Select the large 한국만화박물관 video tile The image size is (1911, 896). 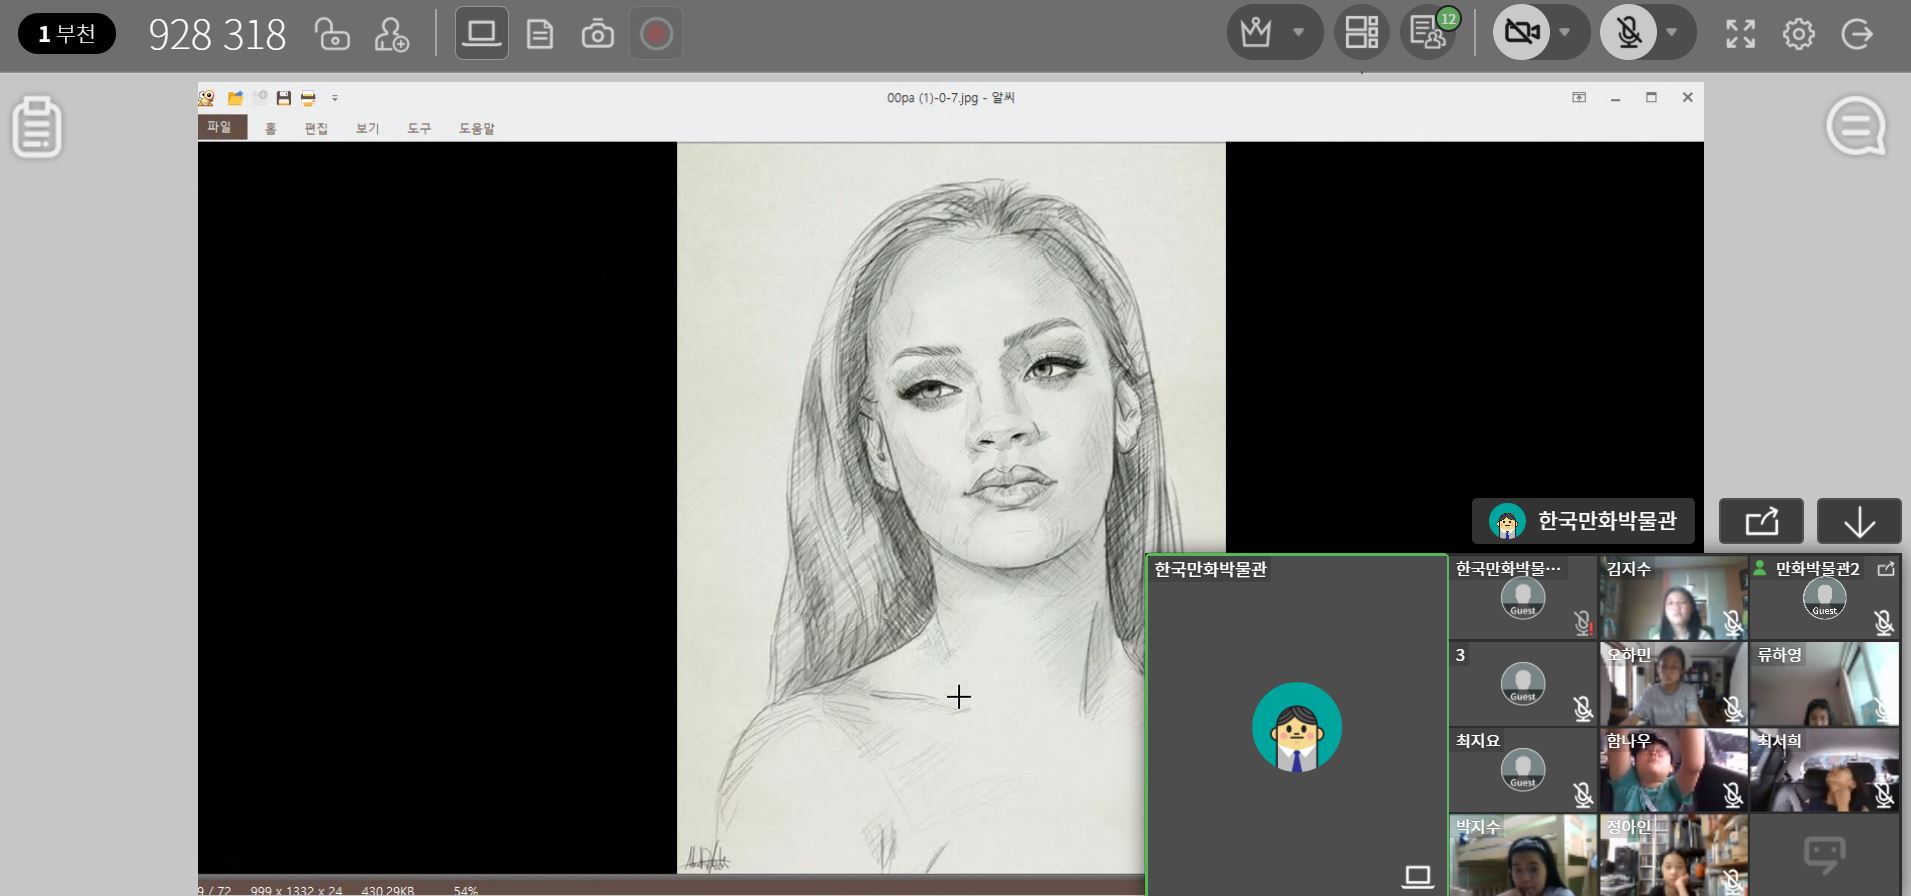click(x=1297, y=725)
